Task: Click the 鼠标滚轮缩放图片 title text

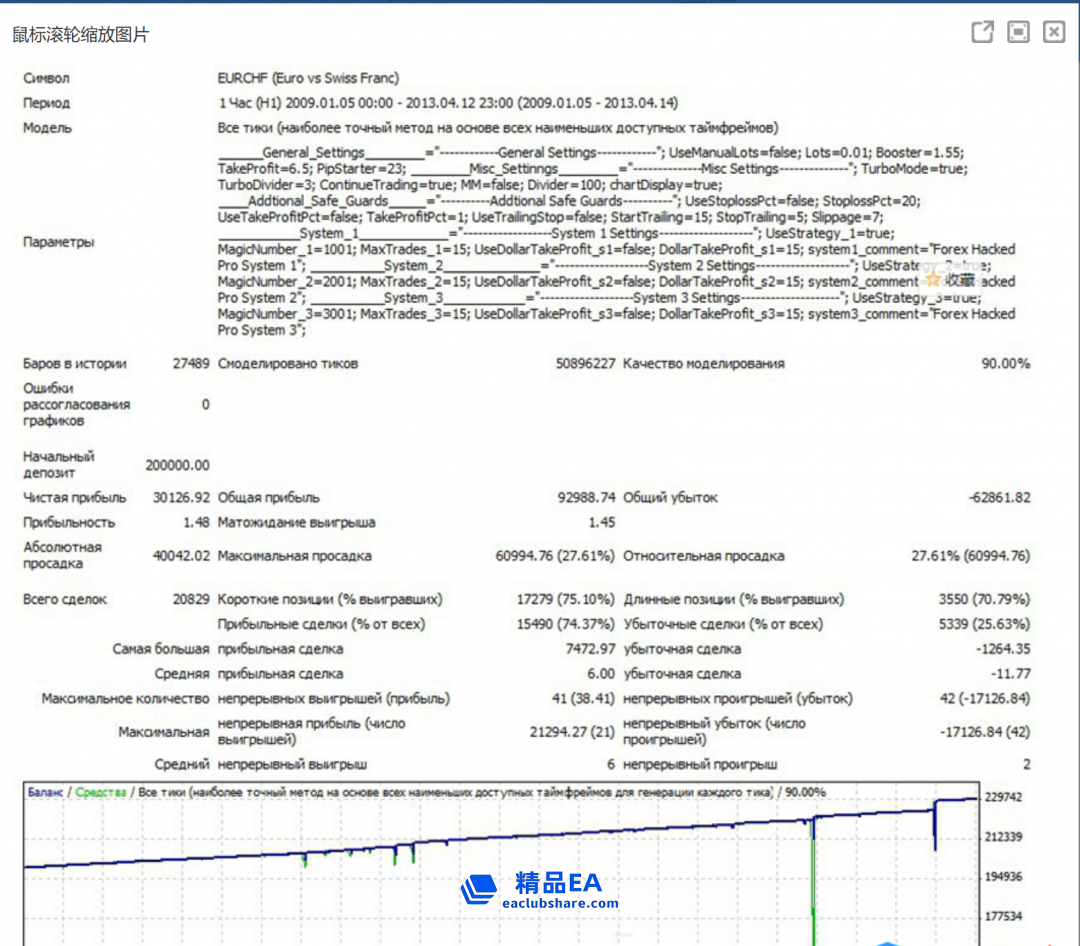Action: coord(80,35)
